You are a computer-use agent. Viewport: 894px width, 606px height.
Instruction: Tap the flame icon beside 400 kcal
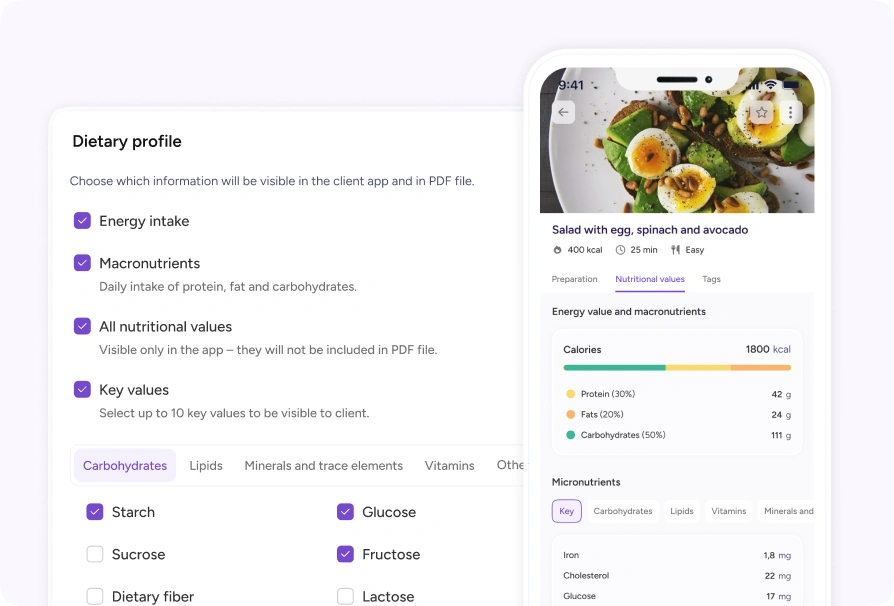click(x=557, y=250)
